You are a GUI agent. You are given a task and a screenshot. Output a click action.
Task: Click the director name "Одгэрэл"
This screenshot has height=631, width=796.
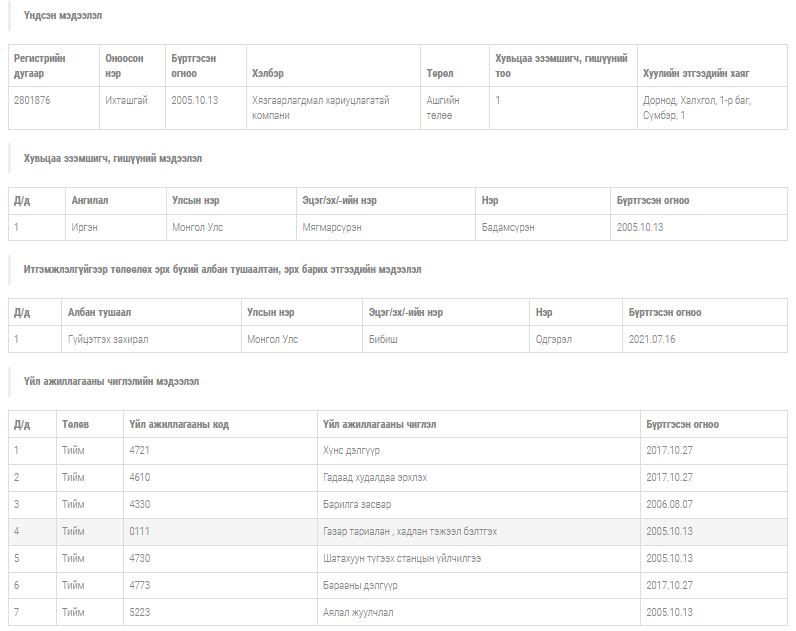tap(554, 339)
